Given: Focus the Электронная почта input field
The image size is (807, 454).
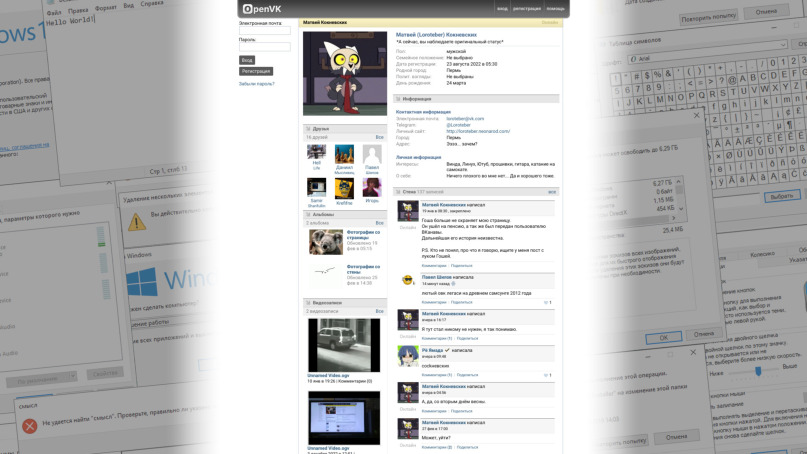Looking at the screenshot, I should coord(265,30).
